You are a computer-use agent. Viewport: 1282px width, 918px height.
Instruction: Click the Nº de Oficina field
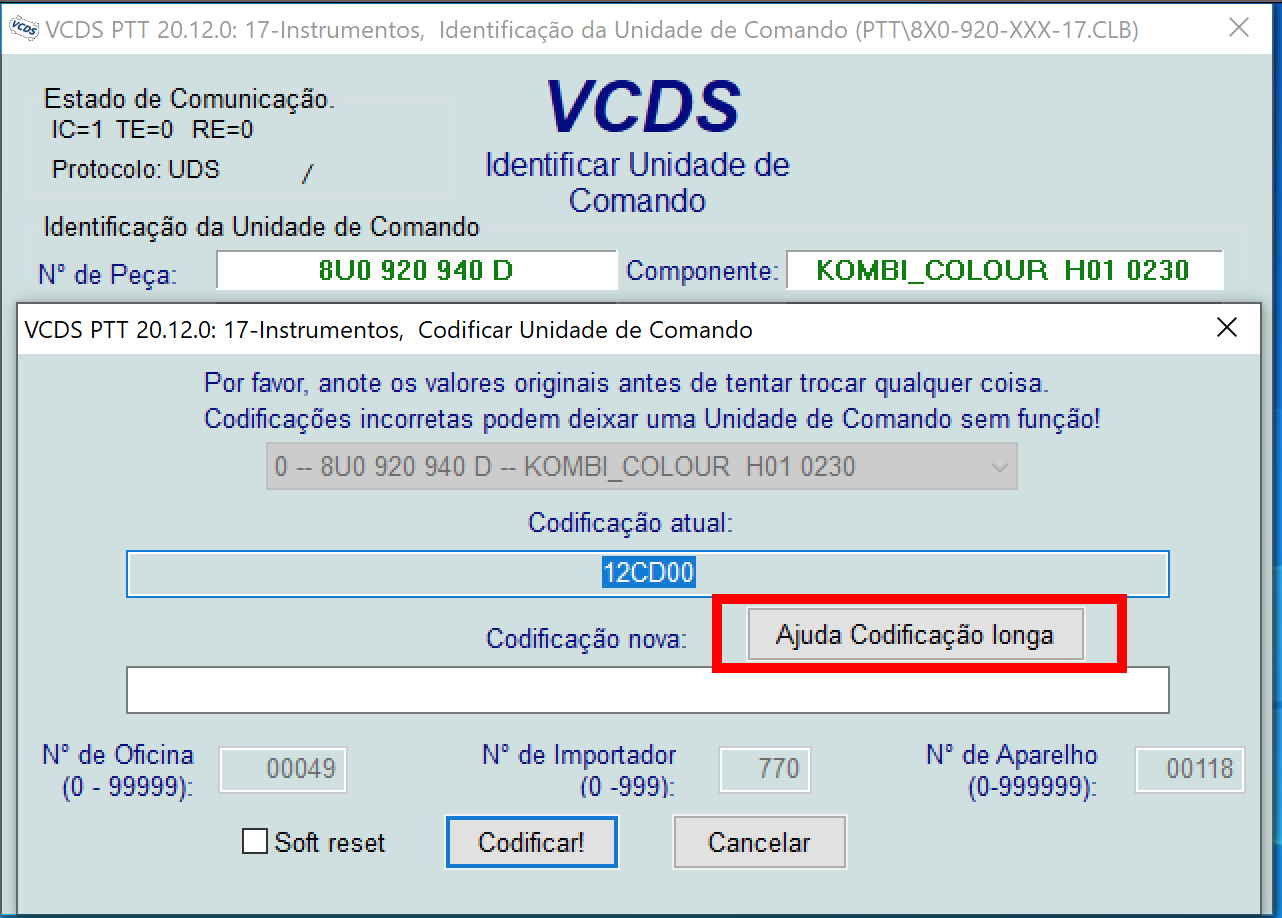[x=283, y=769]
